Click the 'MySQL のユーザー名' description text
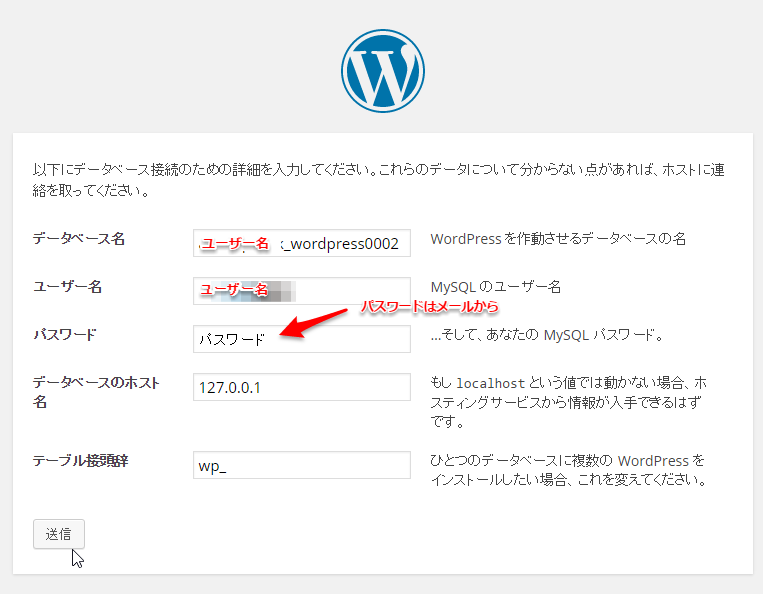This screenshot has height=594, width=763. [495, 287]
